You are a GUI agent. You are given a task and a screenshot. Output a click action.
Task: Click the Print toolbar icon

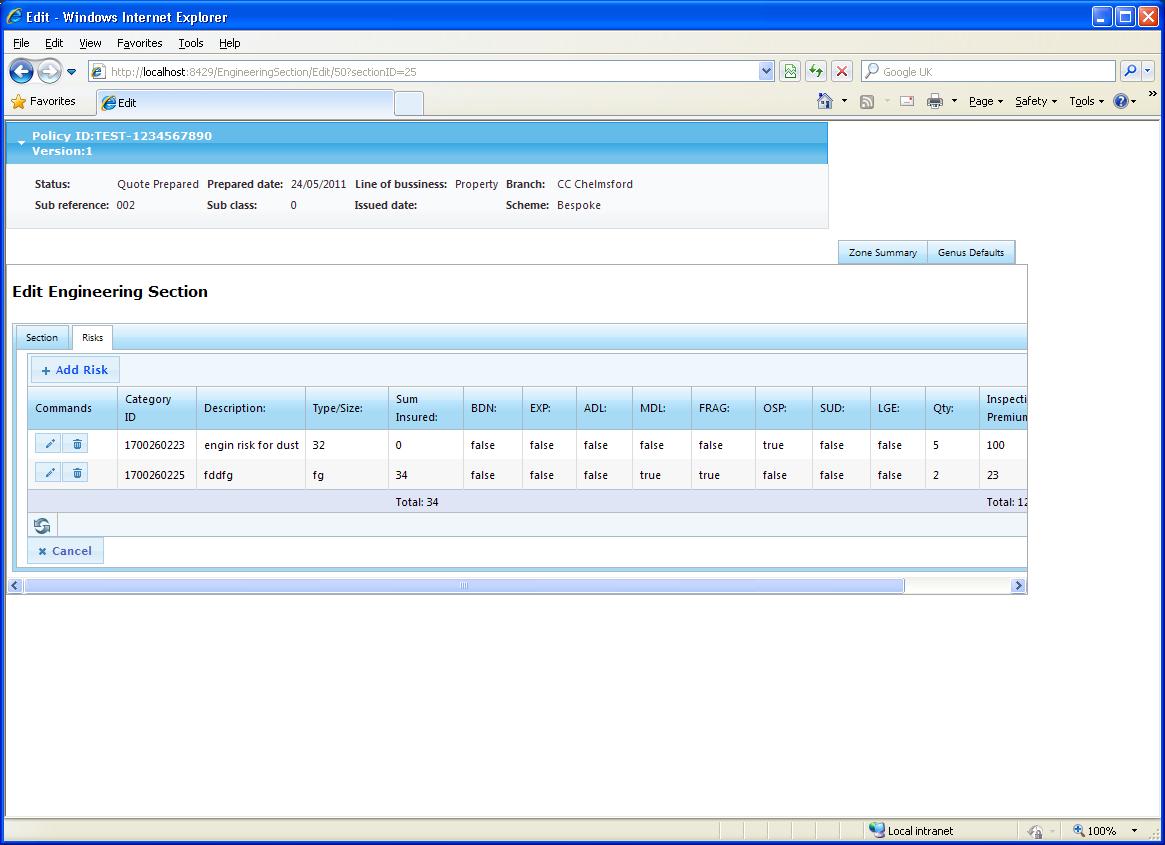coord(935,101)
